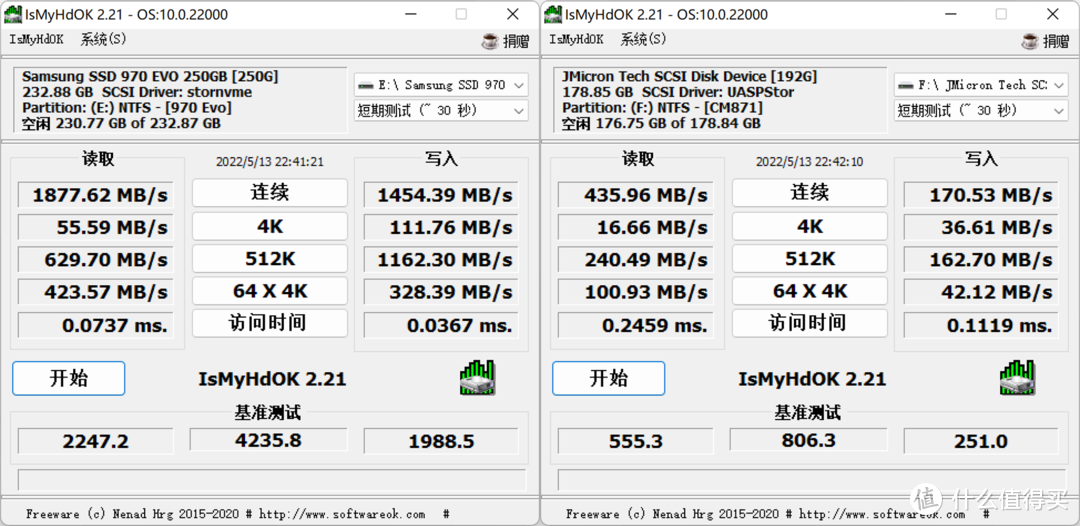This screenshot has width=1080, height=526.
Task: Click the 806.3 total benchmark score
Action: coord(809,440)
